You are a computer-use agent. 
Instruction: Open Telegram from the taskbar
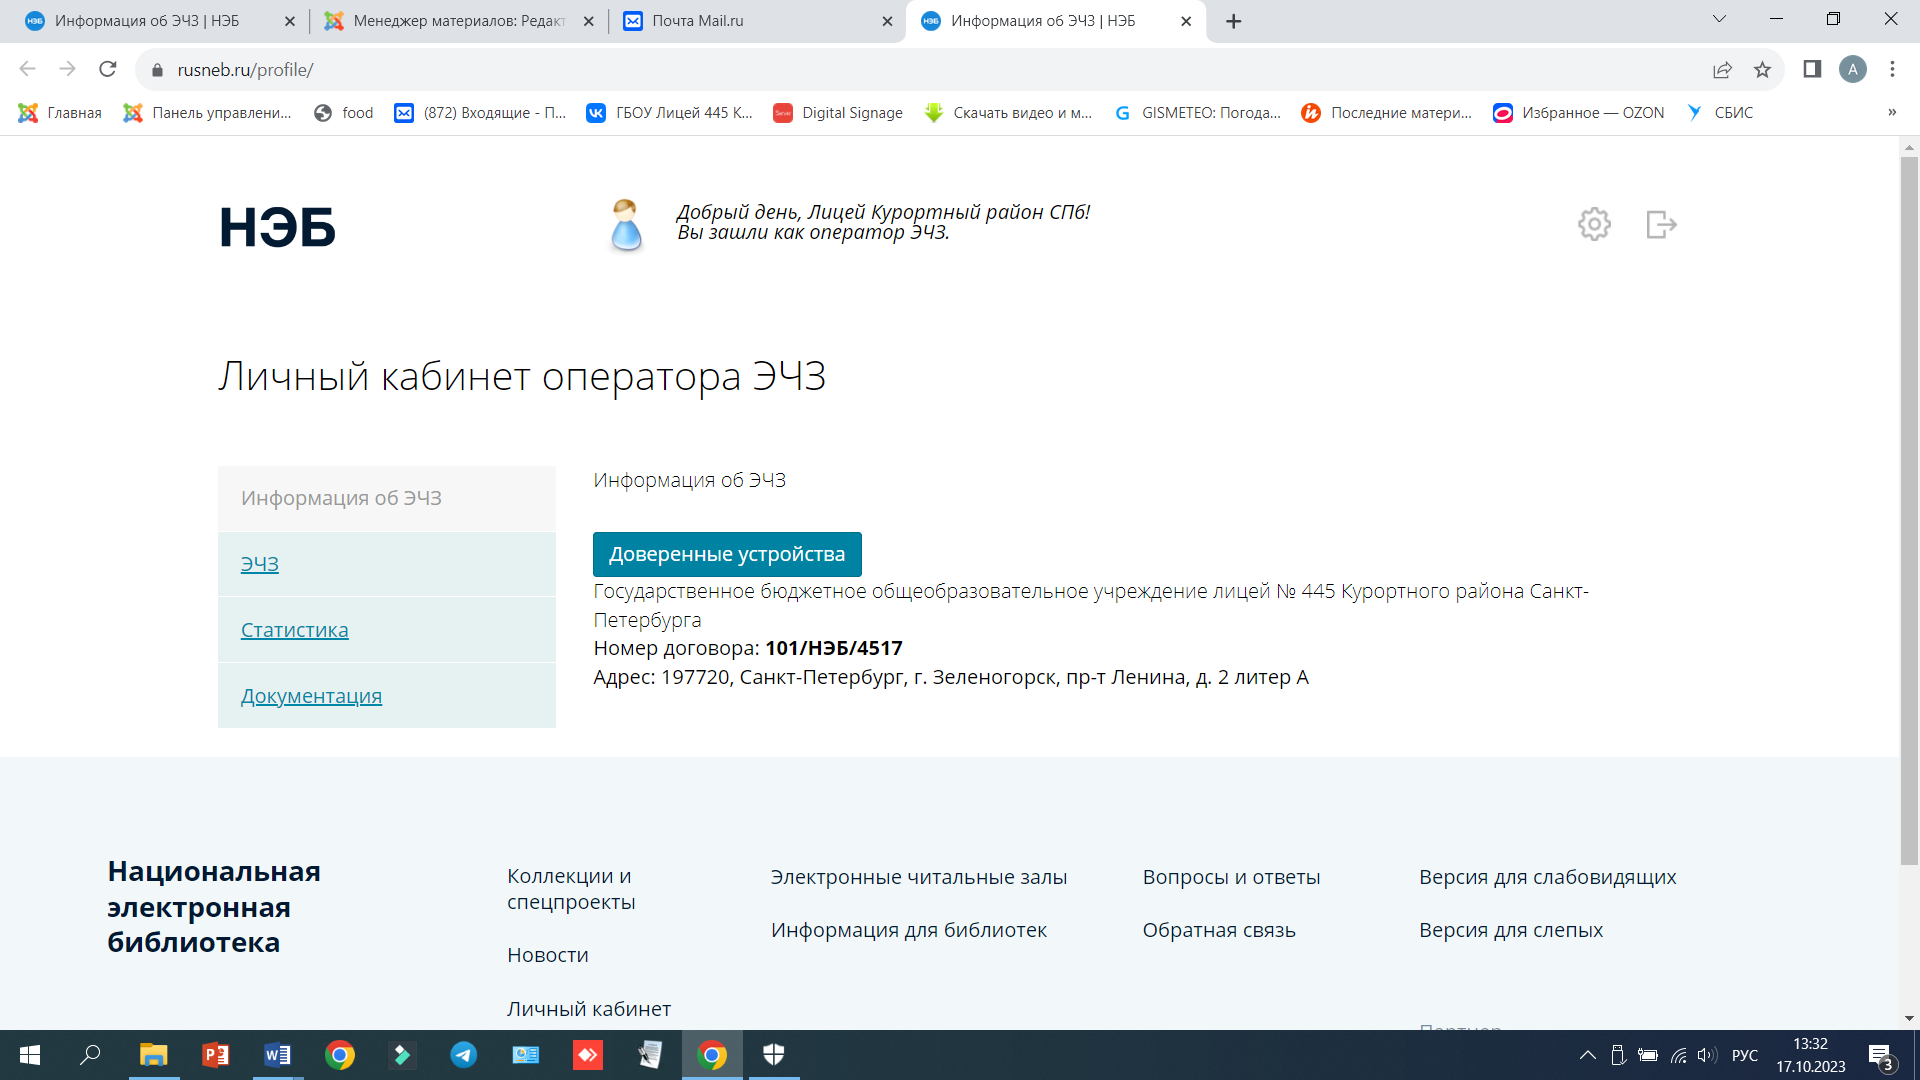click(x=463, y=1055)
